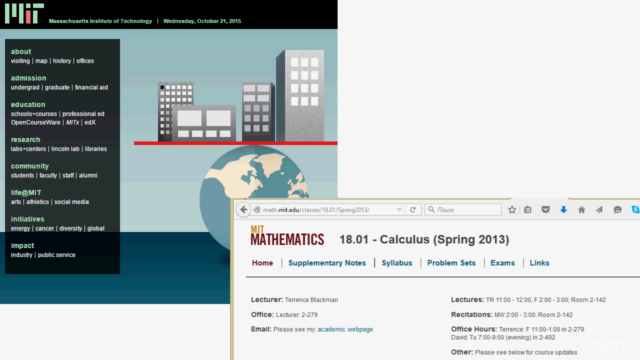Open OpenCourseWare link
The width and height of the screenshot is (640, 360).
[x=36, y=122]
